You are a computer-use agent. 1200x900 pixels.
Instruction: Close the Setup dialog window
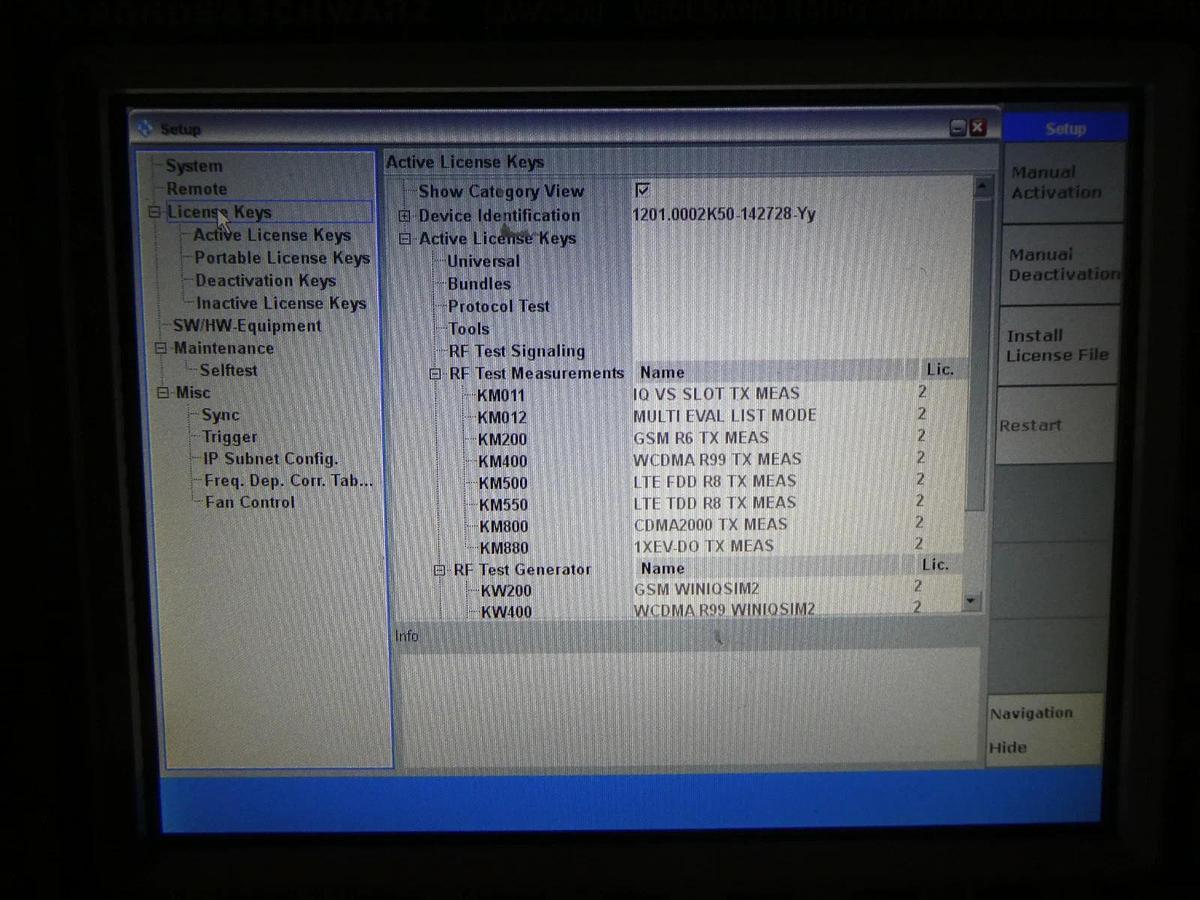point(977,127)
